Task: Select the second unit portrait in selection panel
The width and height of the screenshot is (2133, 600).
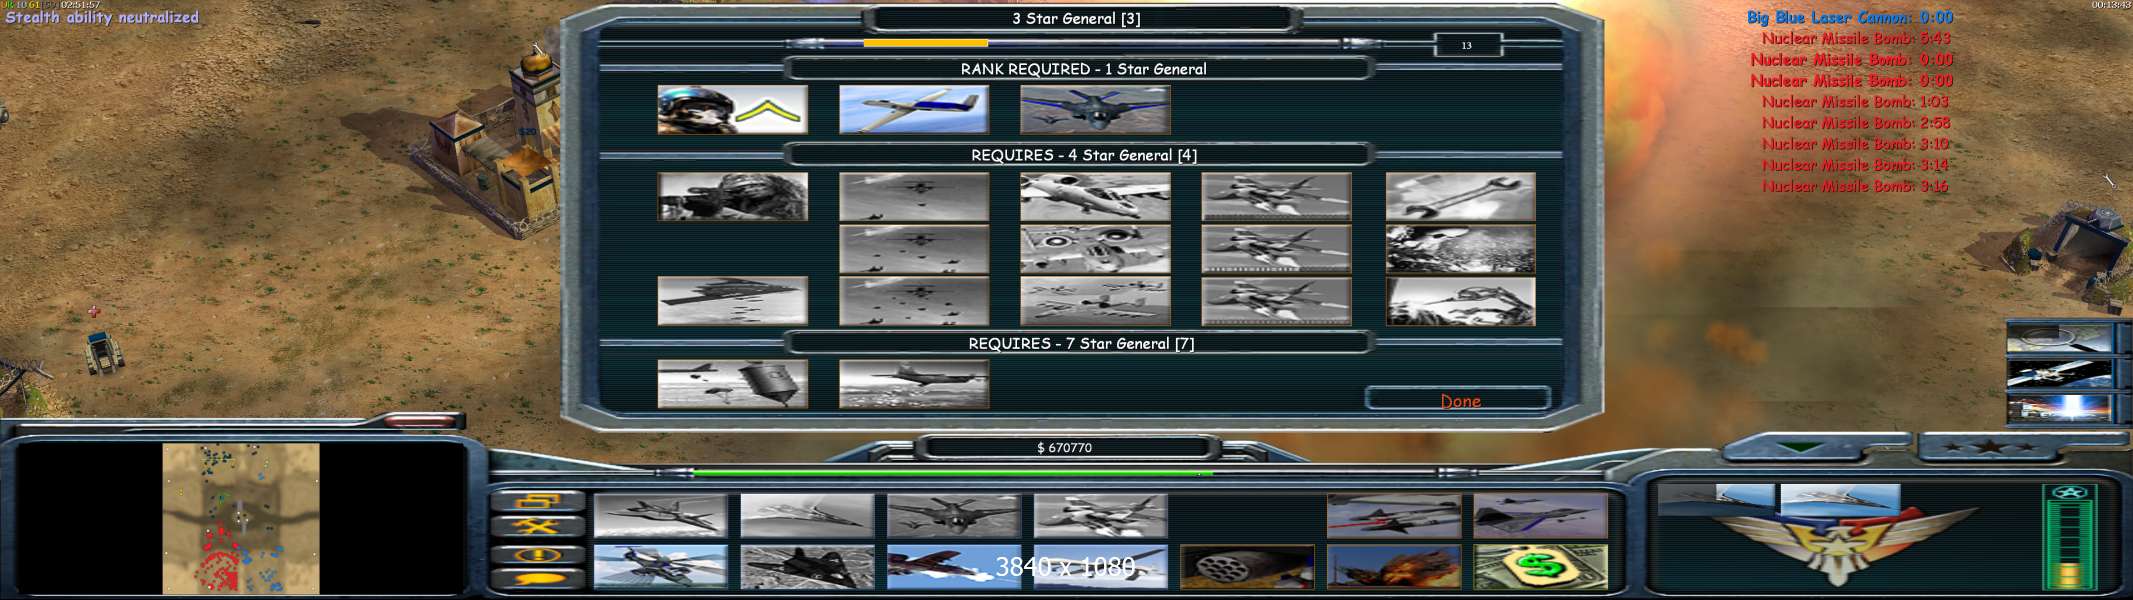Action: point(1840,499)
